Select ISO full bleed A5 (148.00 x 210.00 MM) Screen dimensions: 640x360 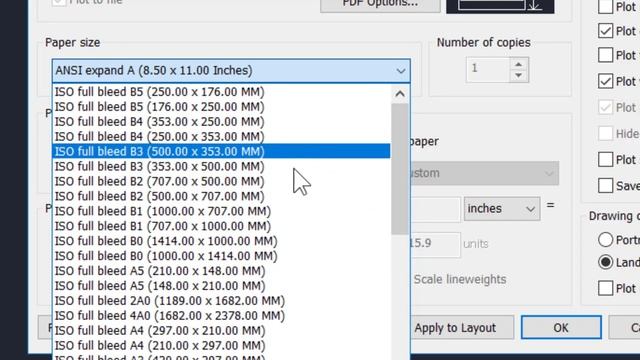pos(221,286)
